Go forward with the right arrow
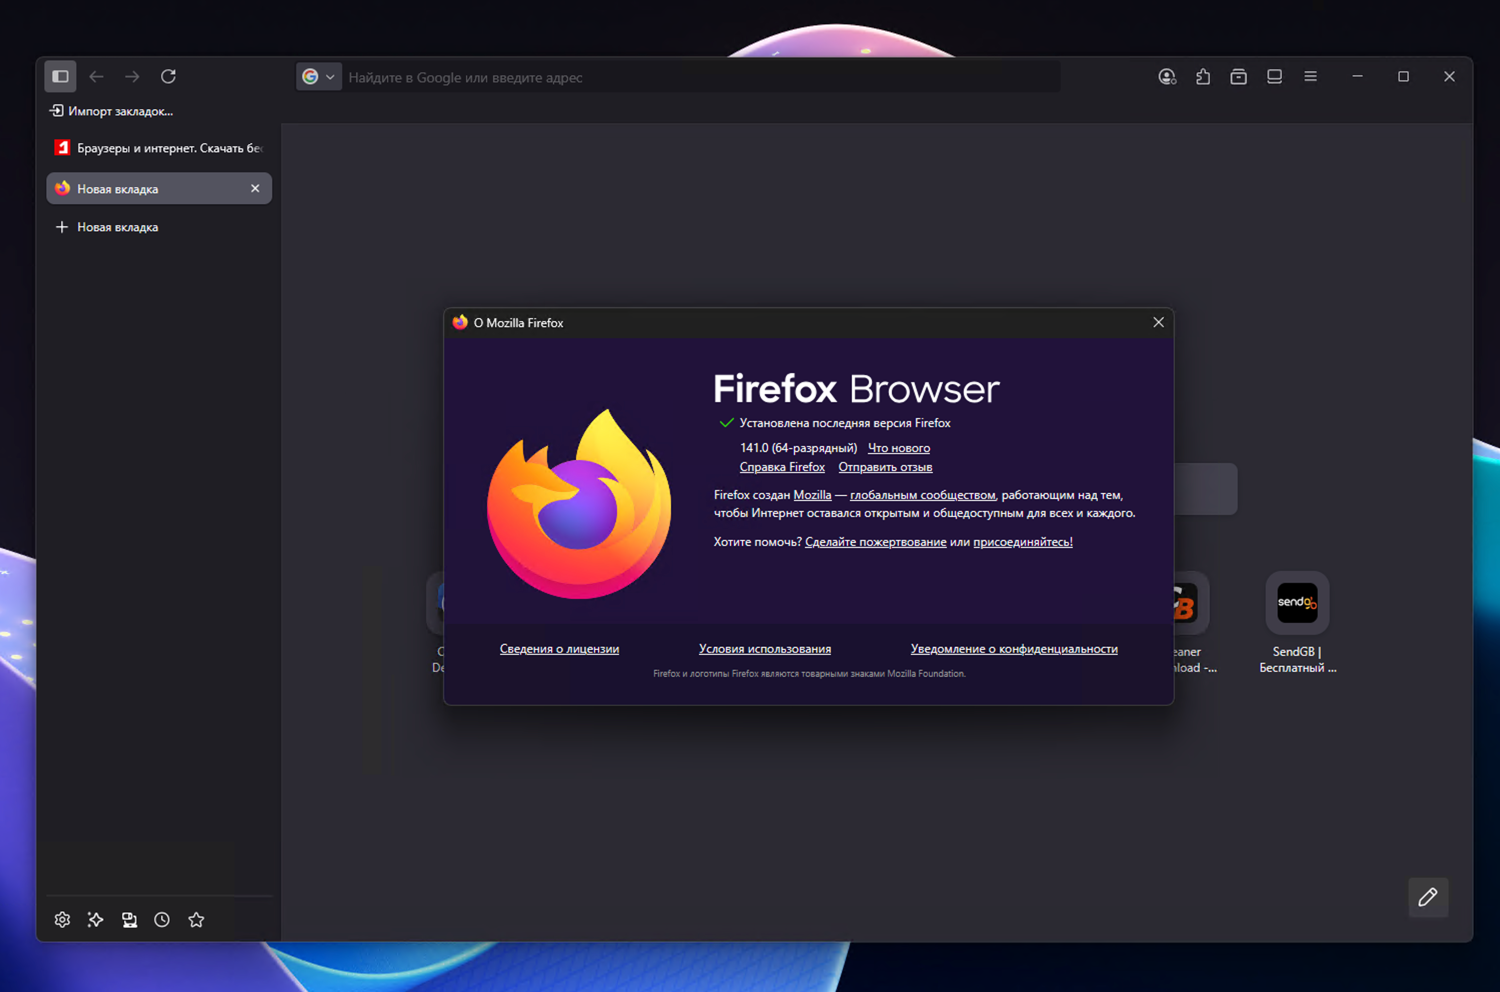1500x992 pixels. (x=132, y=76)
